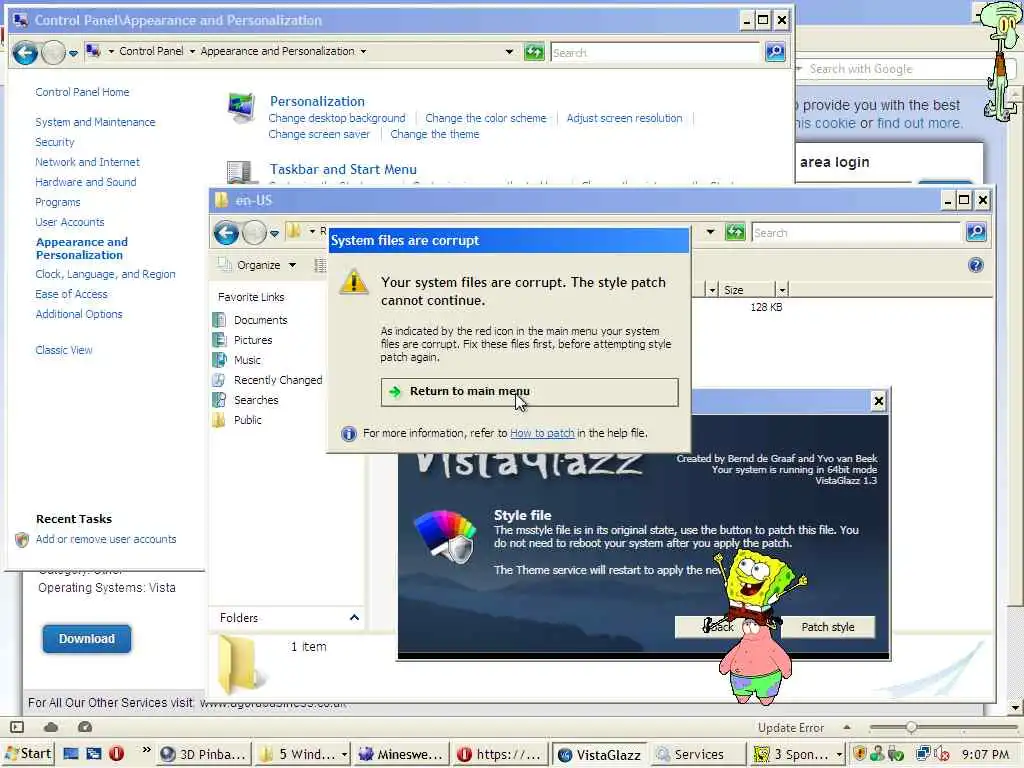1024x768 pixels.
Task: Click refresh icon in Control Panel address bar
Action: click(534, 52)
